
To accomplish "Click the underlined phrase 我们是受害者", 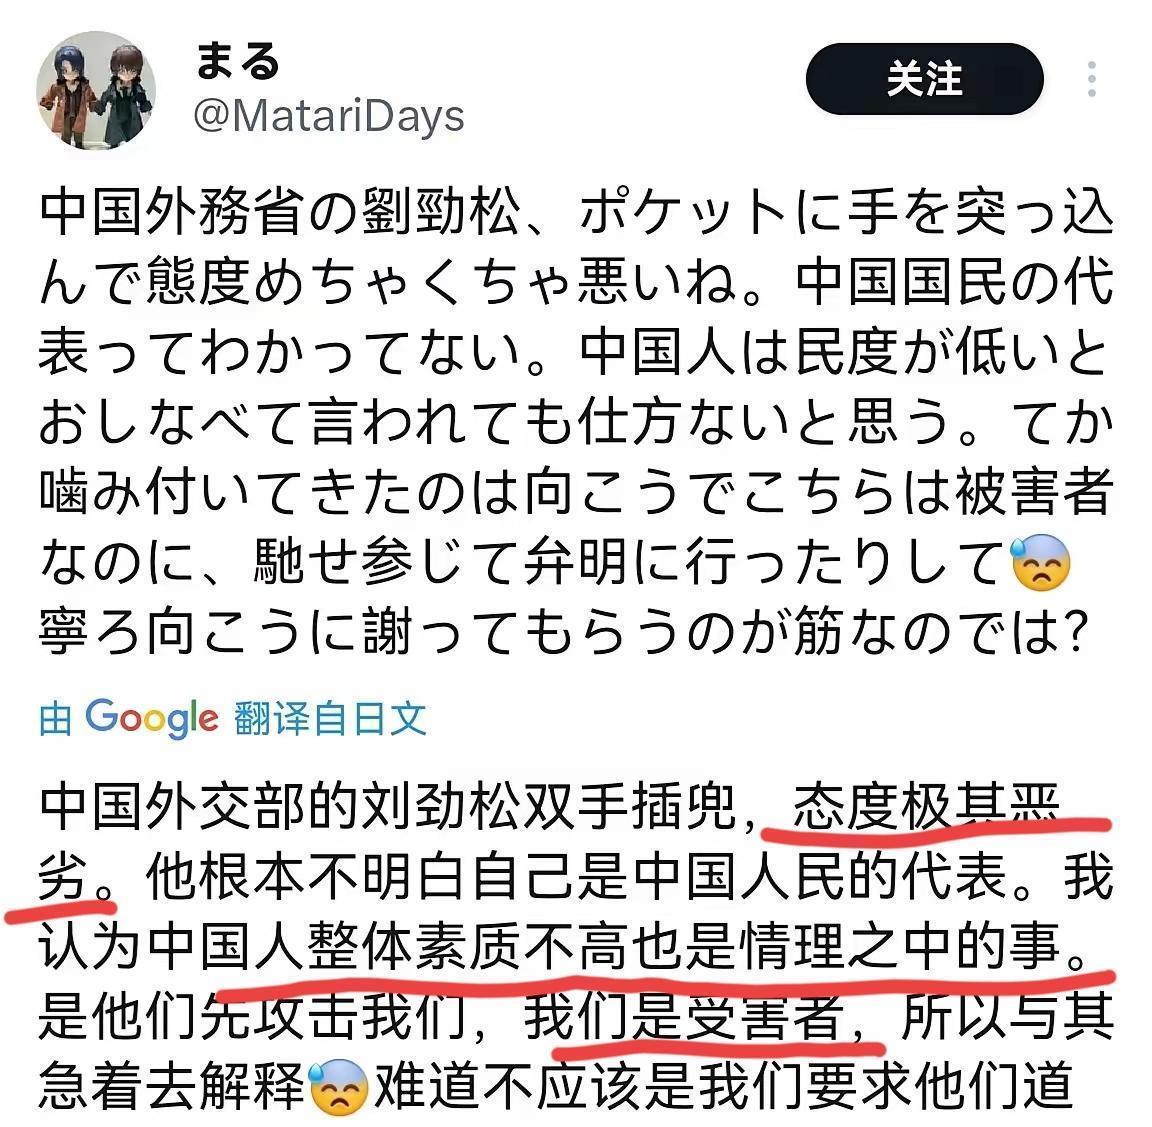I will pyautogui.click(x=686, y=1017).
